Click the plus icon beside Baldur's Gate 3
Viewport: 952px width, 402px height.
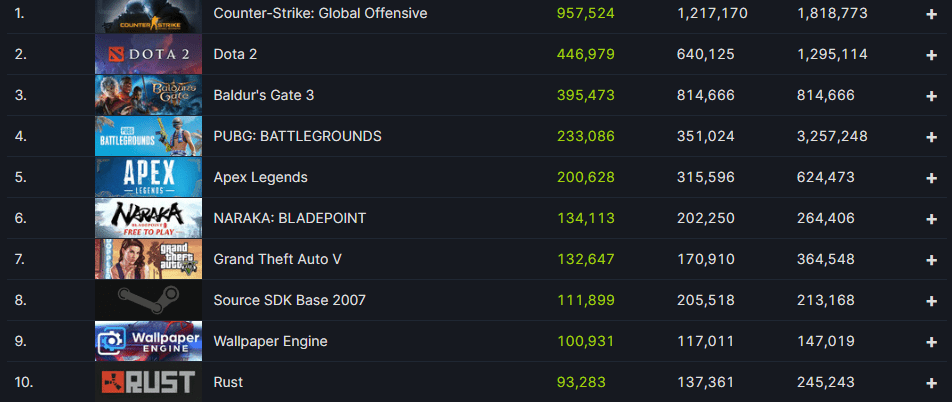point(931,96)
